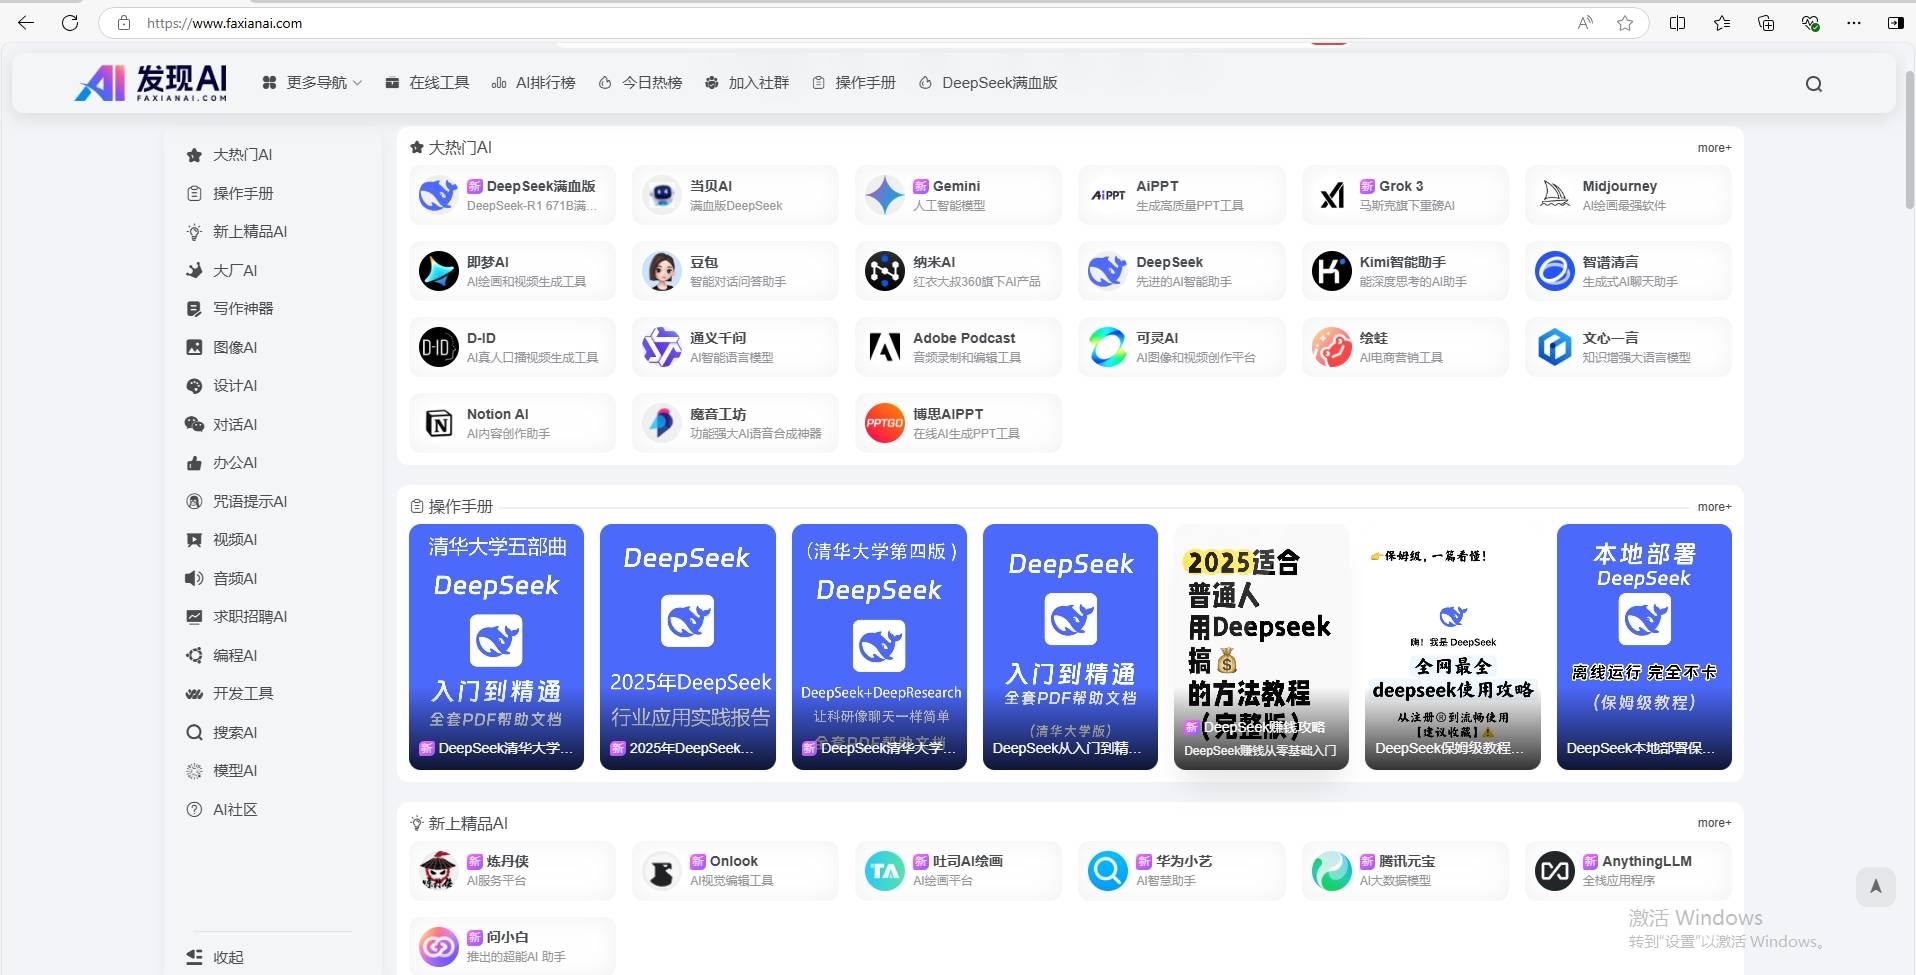The image size is (1916, 975).
Task: Open the Grok 3 xAI icon
Action: (1331, 195)
